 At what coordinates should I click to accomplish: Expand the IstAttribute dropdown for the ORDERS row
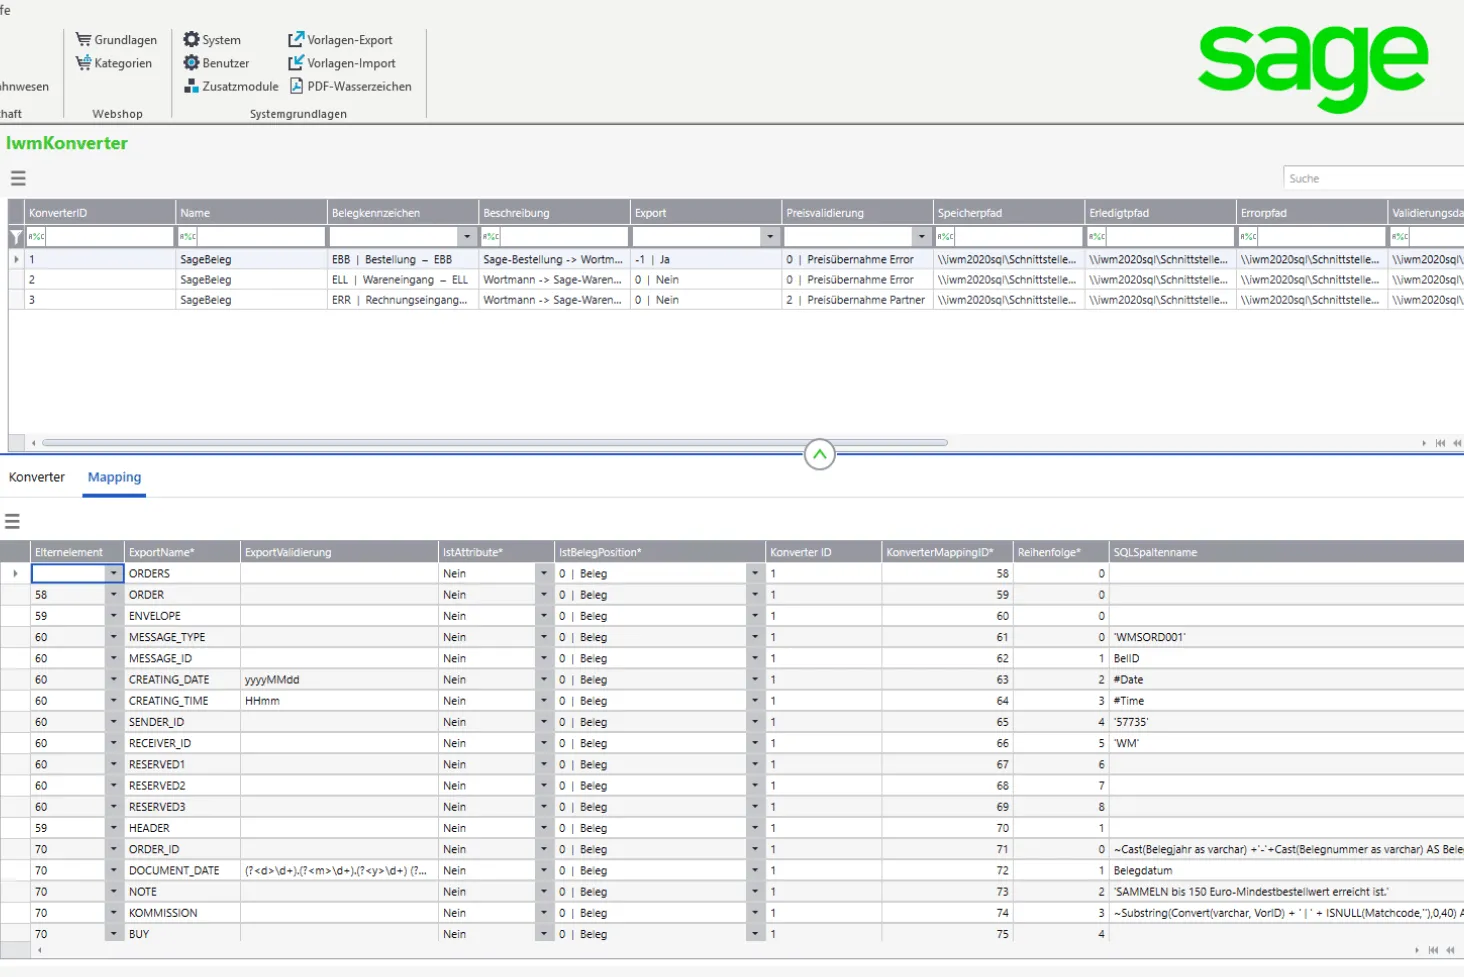click(x=543, y=574)
